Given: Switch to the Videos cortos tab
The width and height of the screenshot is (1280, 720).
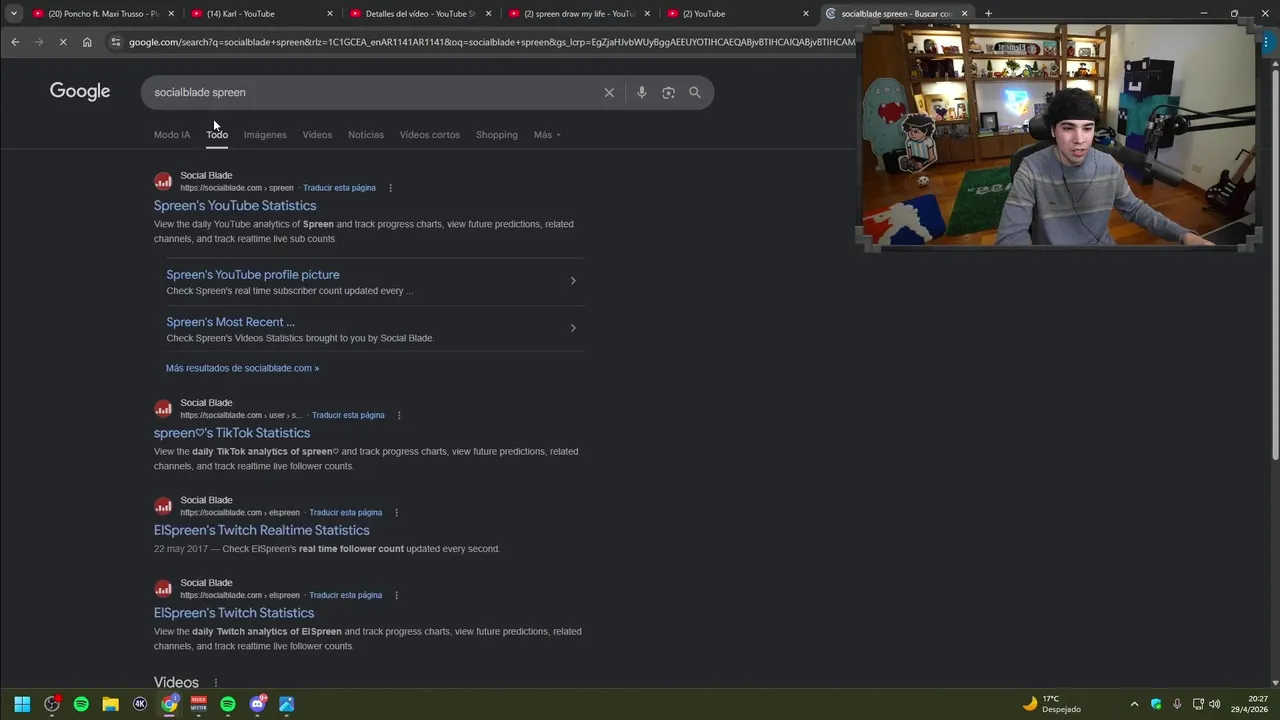Looking at the screenshot, I should pos(430,135).
